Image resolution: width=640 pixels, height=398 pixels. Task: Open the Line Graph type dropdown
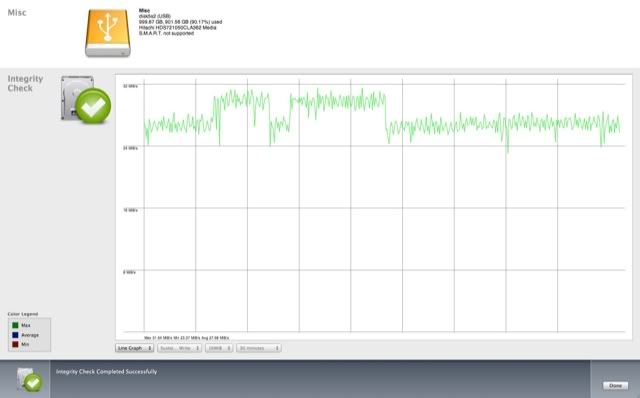click(x=134, y=348)
